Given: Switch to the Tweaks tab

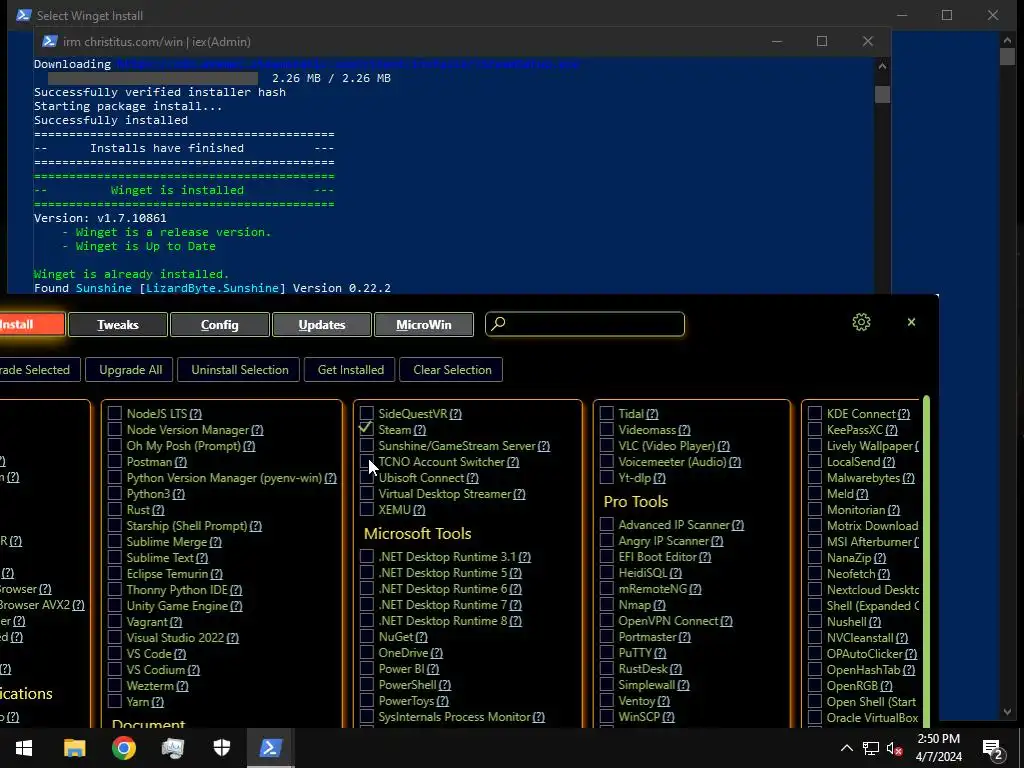Looking at the screenshot, I should click(118, 325).
